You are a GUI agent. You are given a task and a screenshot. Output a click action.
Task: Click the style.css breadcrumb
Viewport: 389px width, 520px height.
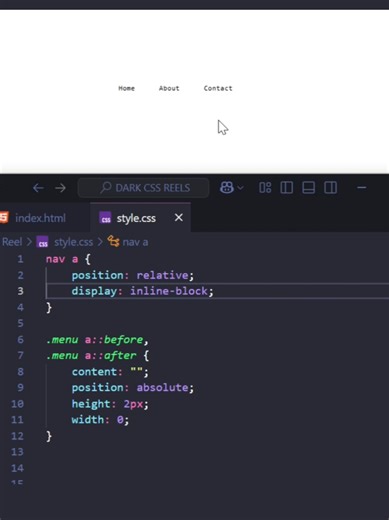point(74,242)
